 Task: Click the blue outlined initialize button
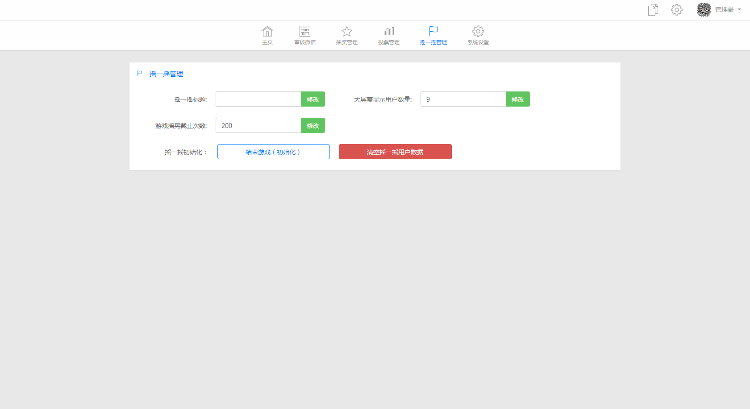coord(273,152)
